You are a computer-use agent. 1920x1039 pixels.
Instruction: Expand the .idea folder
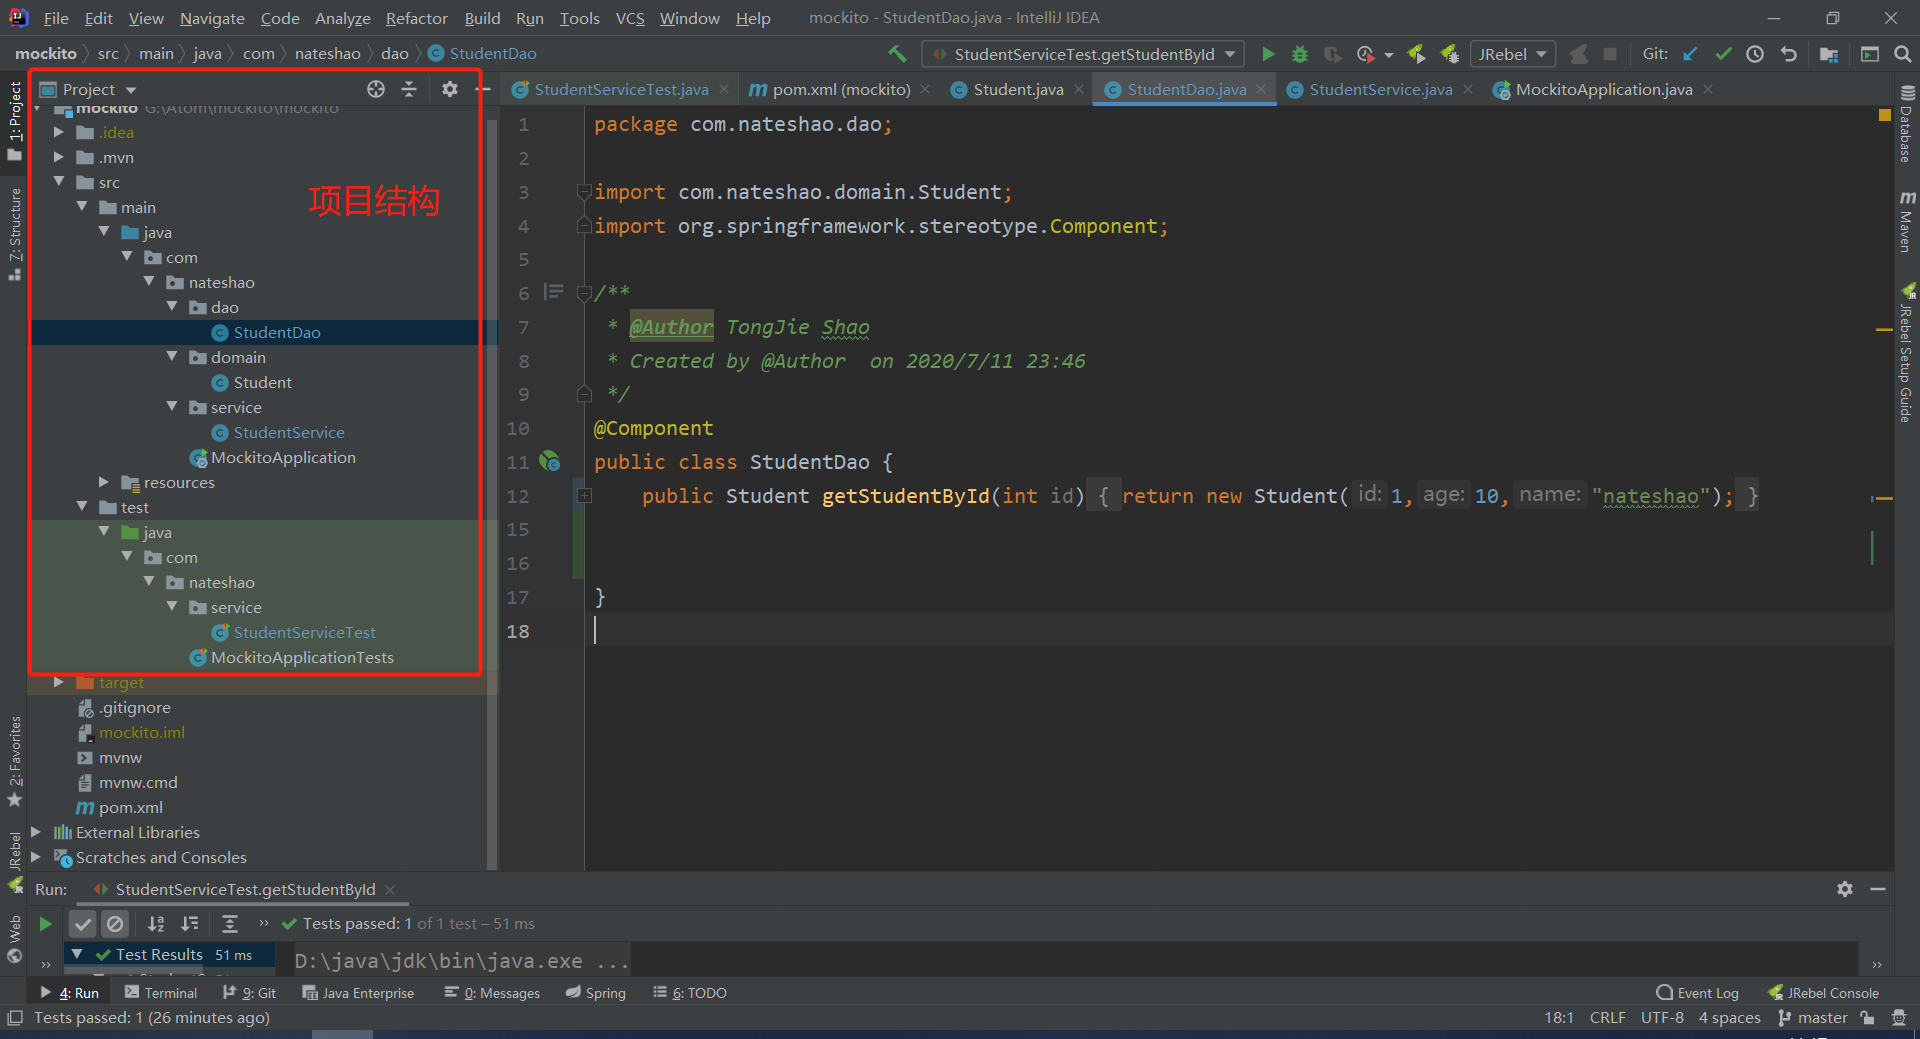(x=59, y=132)
